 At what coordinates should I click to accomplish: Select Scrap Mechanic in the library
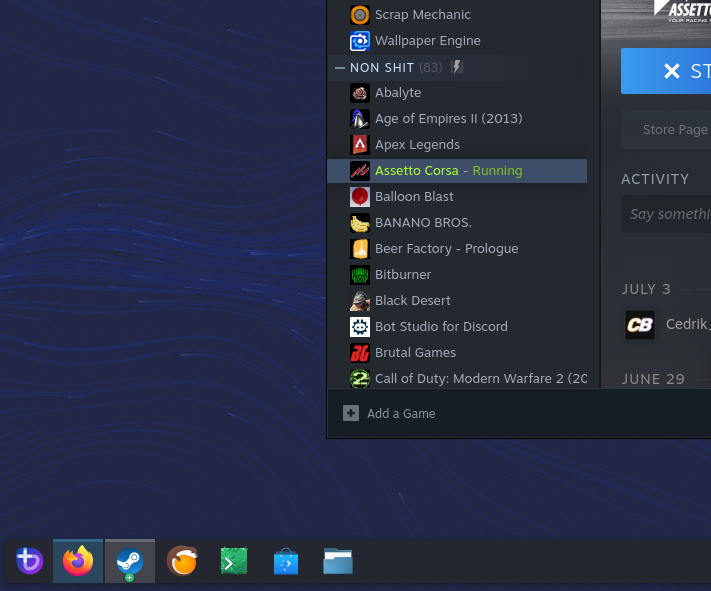[x=457, y=15]
